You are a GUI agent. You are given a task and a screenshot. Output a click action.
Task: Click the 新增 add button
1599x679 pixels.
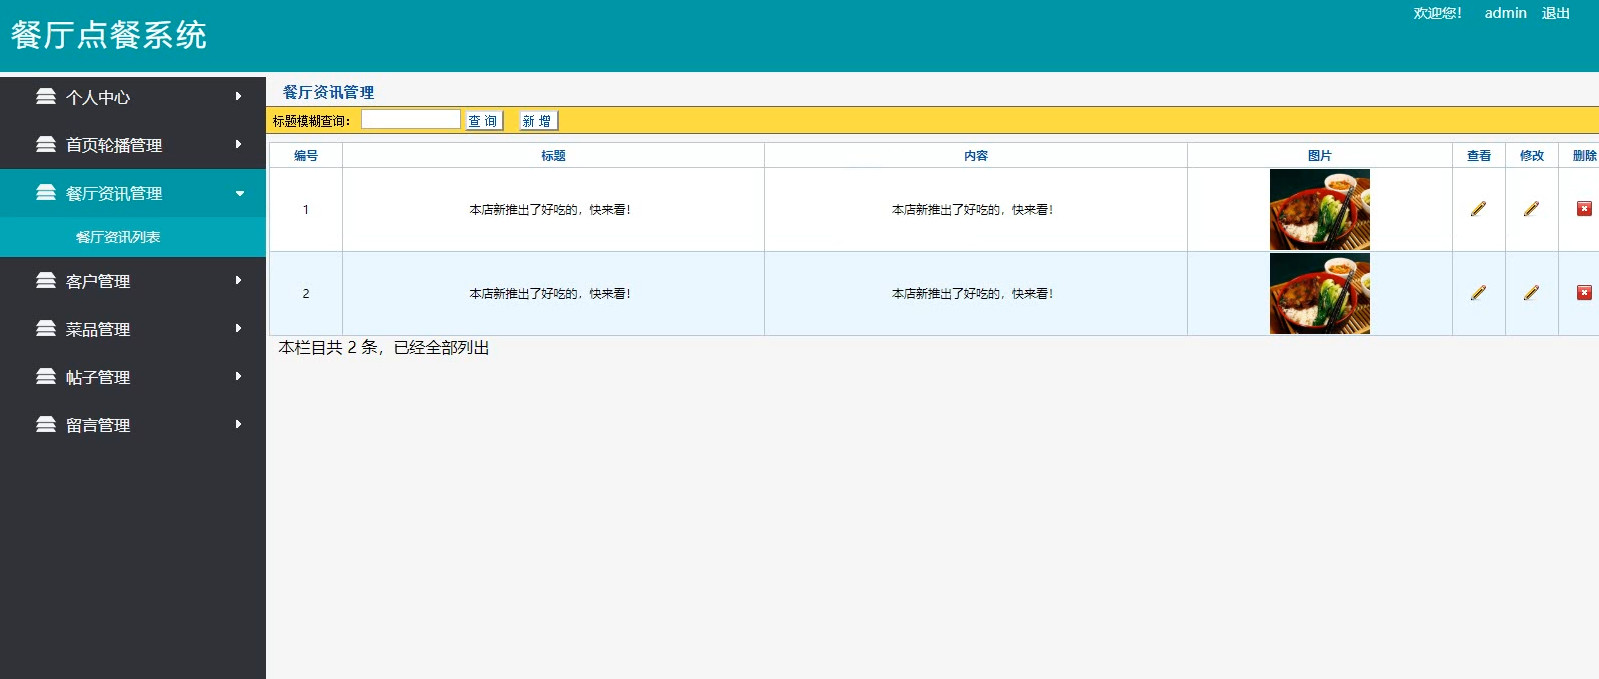(538, 121)
